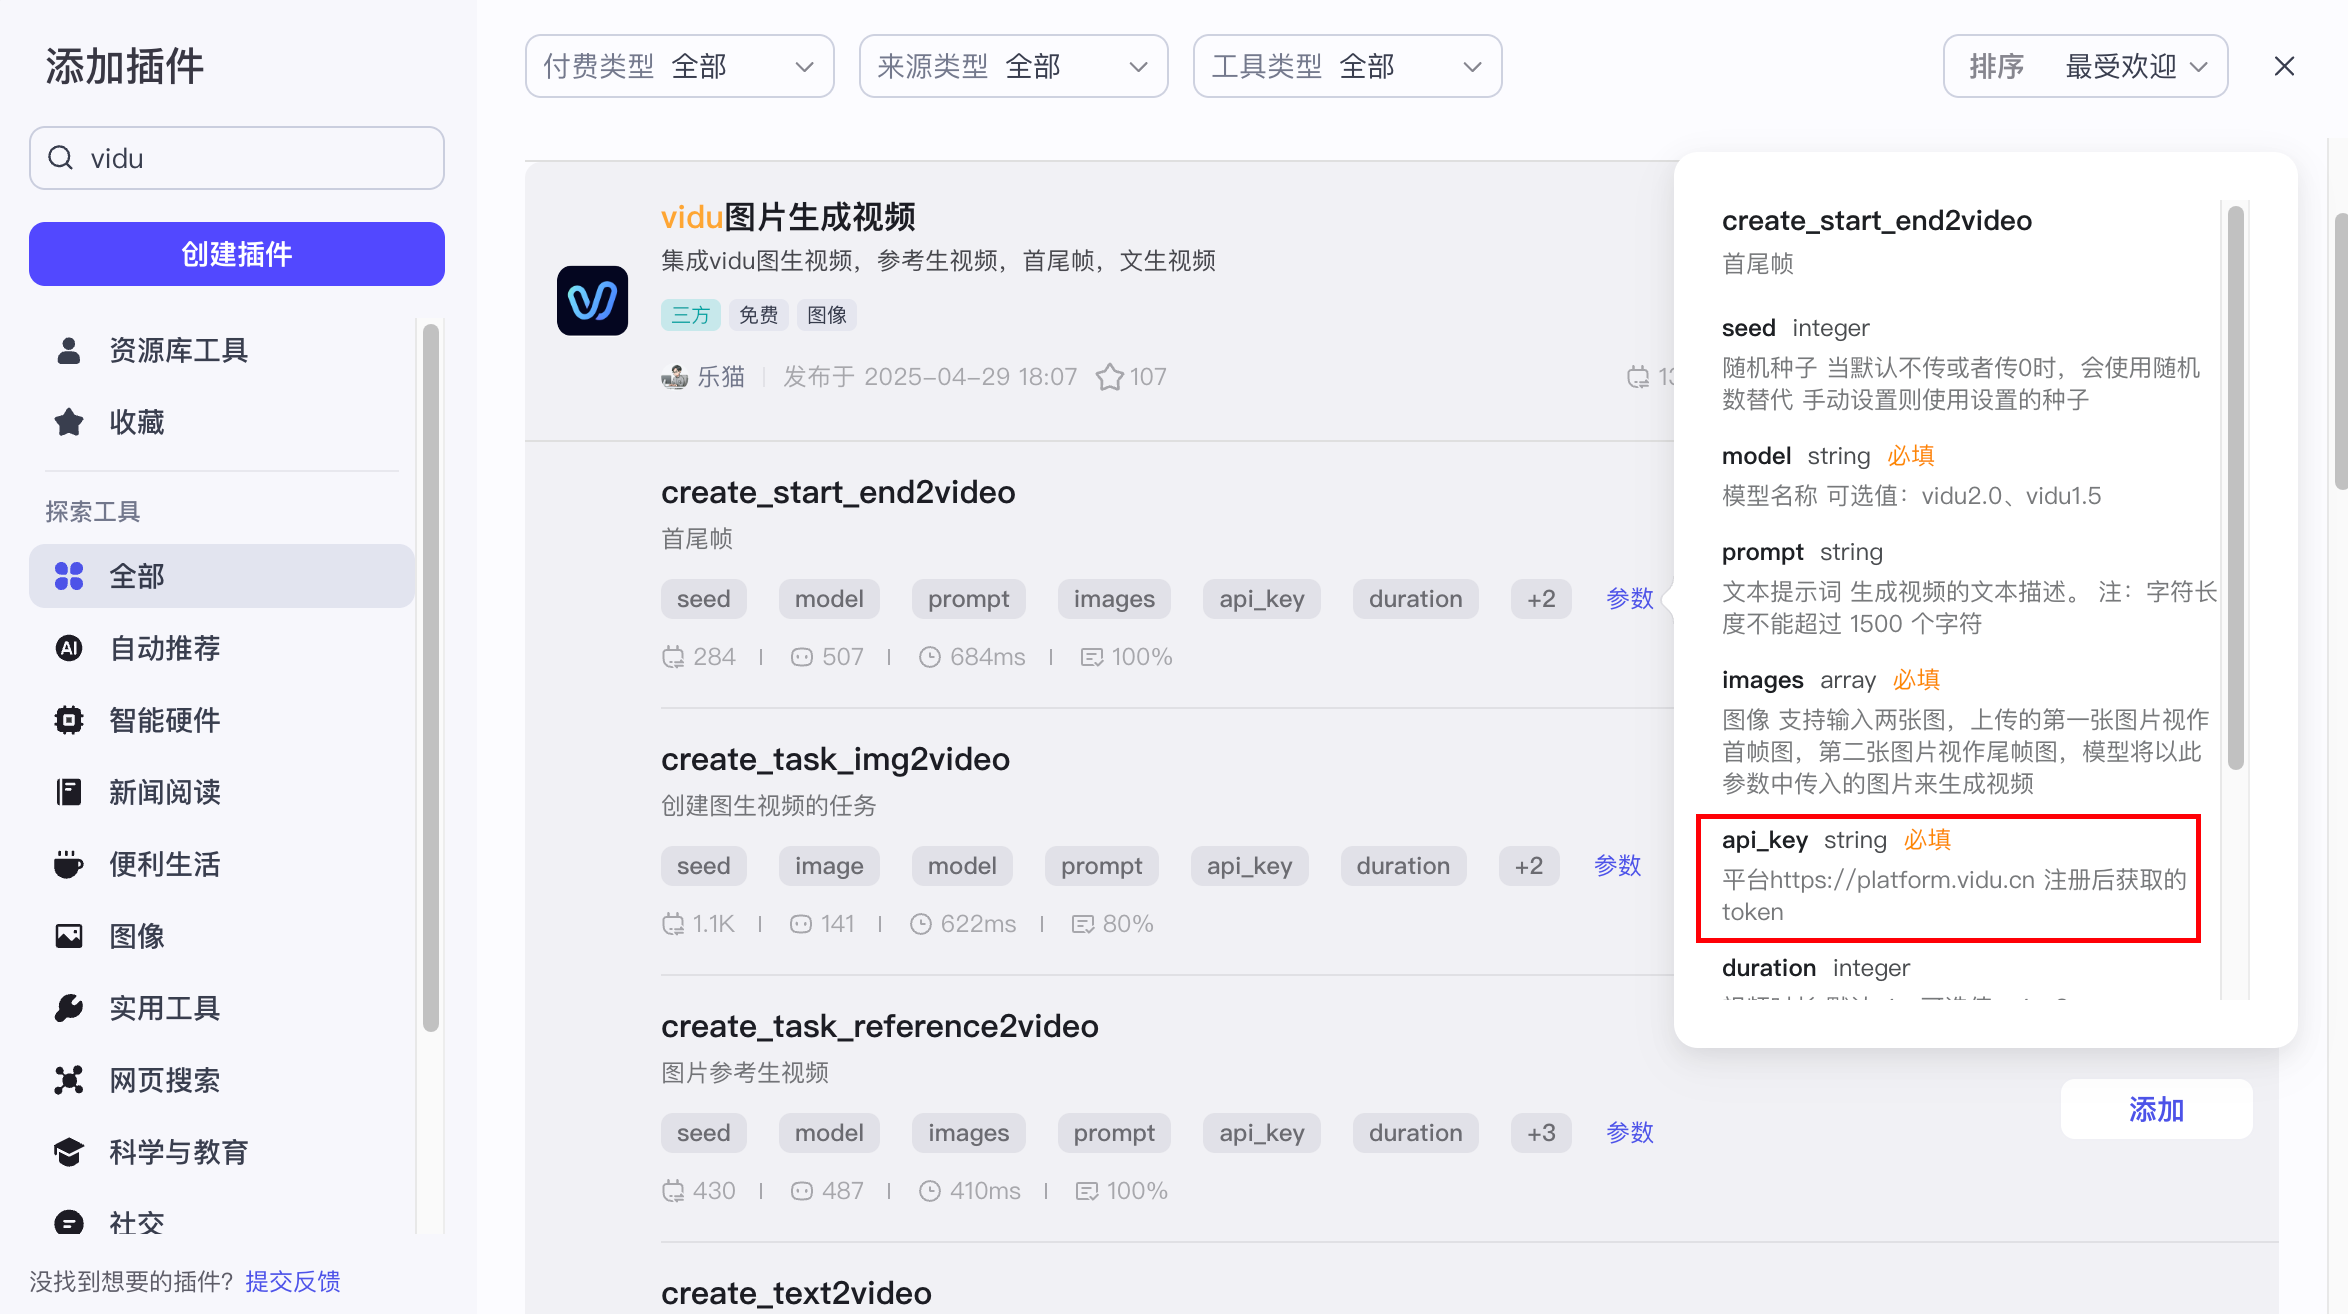The height and width of the screenshot is (1314, 2348).
Task: Click the favorite star icon beside 107
Action: (x=1109, y=377)
